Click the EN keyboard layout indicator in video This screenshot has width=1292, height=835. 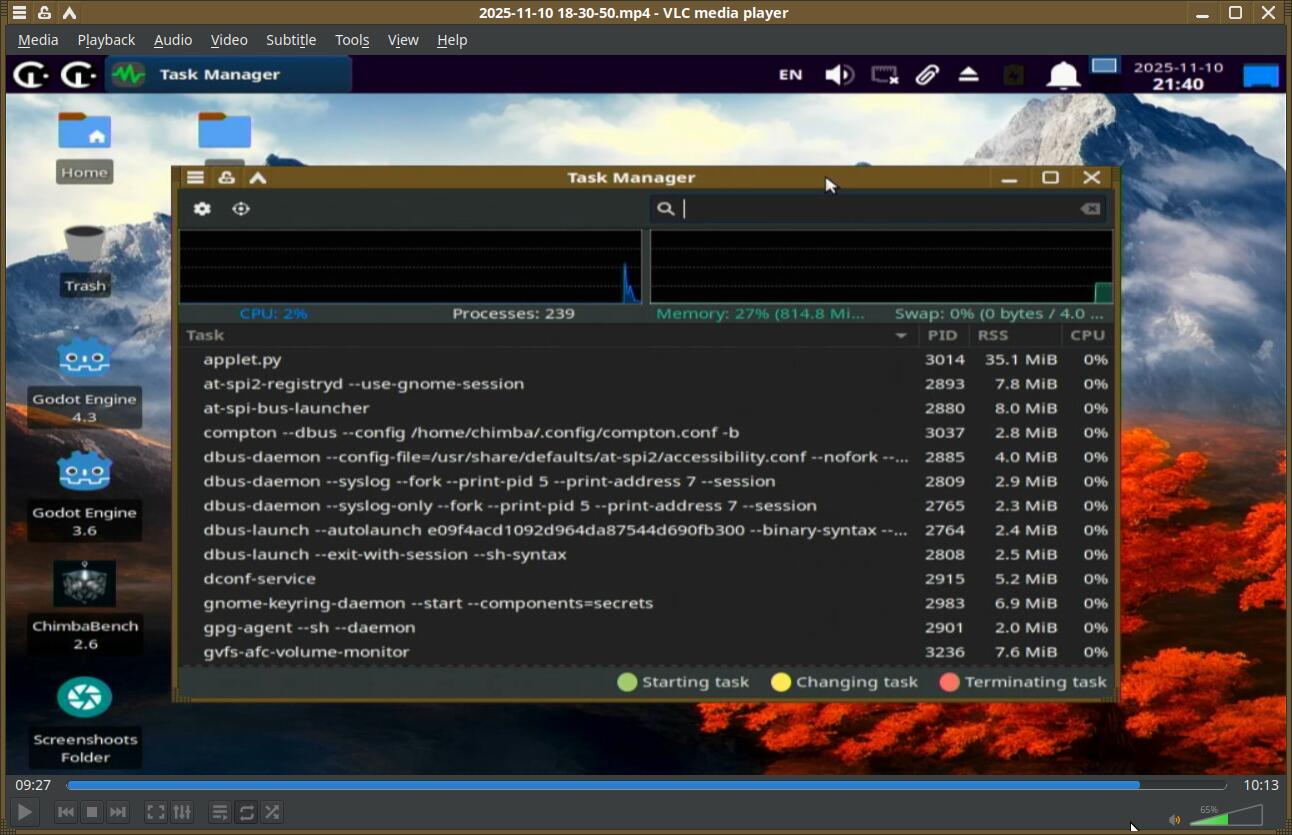click(790, 74)
